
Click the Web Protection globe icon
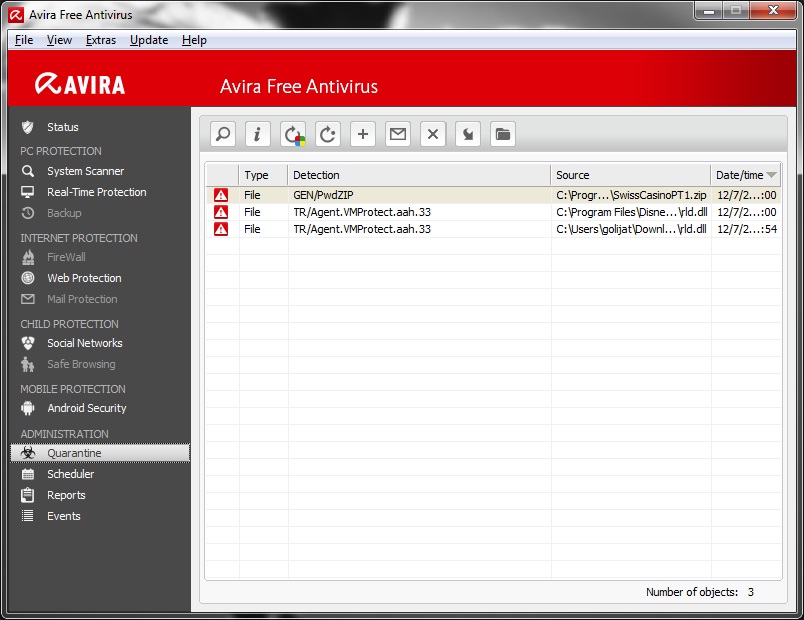point(28,278)
